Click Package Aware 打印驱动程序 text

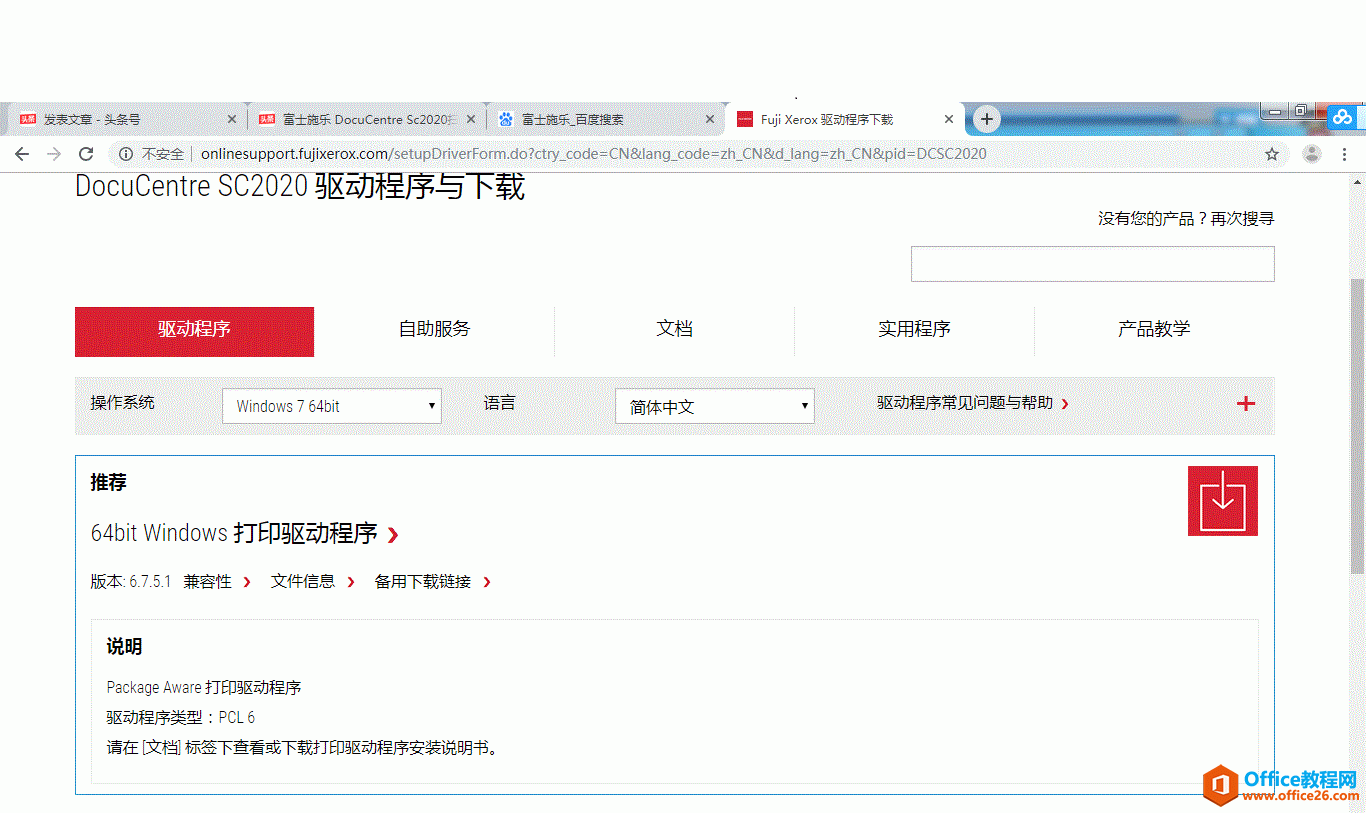coord(204,687)
